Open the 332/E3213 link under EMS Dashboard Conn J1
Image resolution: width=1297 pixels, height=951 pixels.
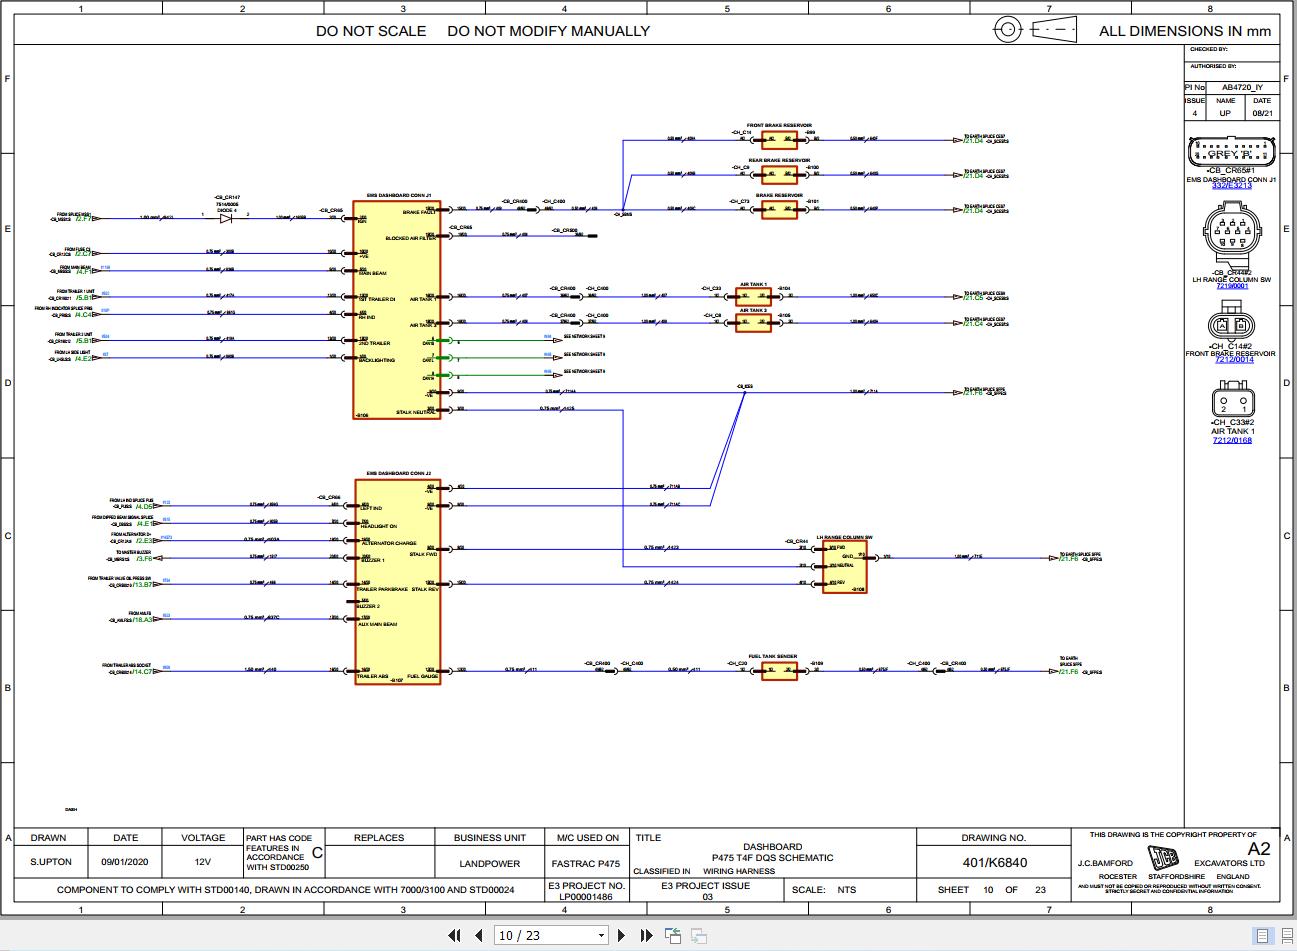tap(1232, 188)
